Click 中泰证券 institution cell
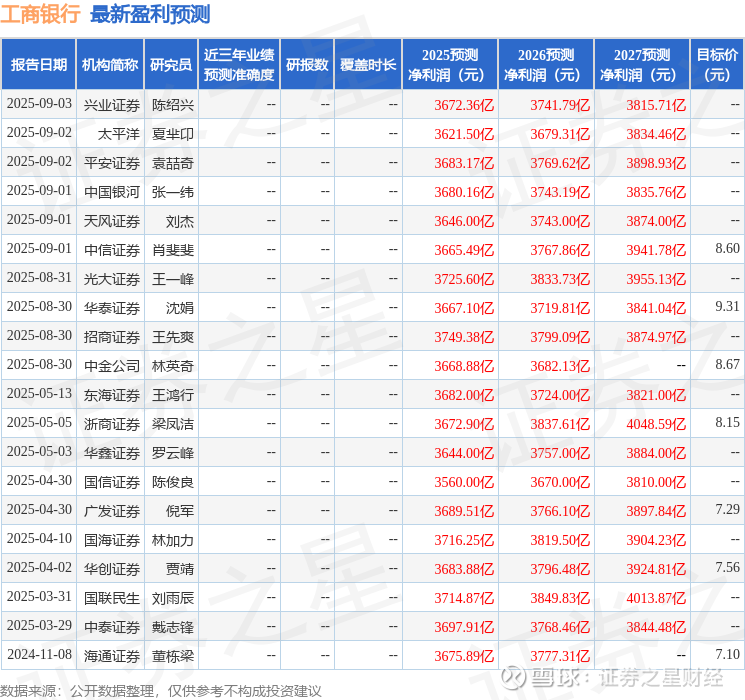 pos(112,627)
